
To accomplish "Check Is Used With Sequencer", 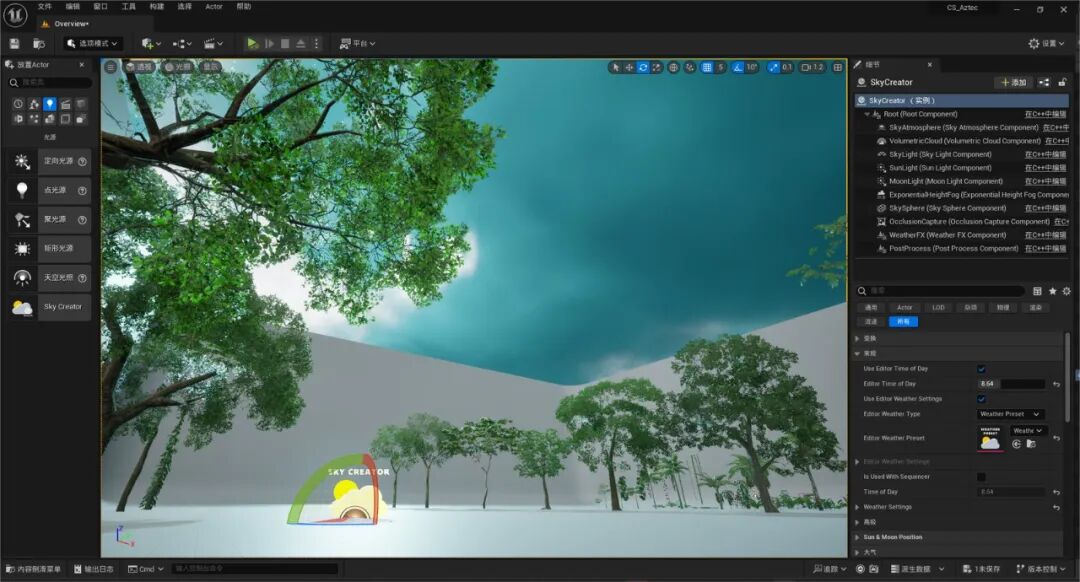I will [x=981, y=477].
